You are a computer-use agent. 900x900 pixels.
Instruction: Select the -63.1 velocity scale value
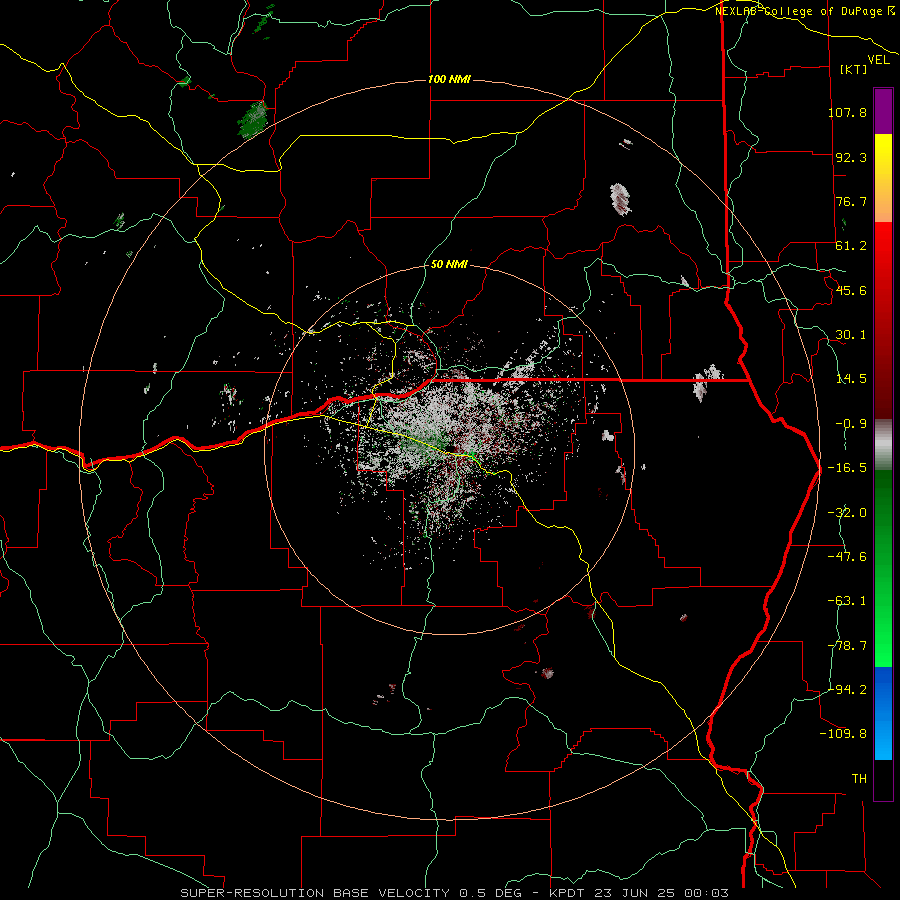coord(847,601)
